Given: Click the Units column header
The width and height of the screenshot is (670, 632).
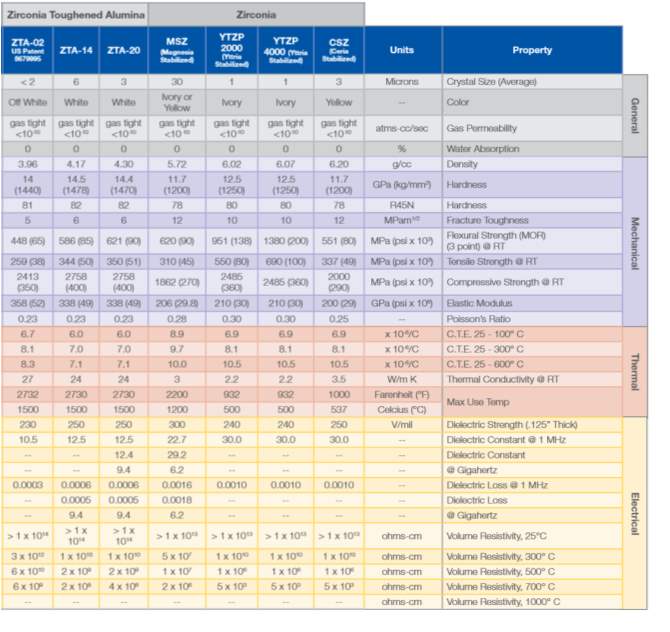Looking at the screenshot, I should (402, 50).
